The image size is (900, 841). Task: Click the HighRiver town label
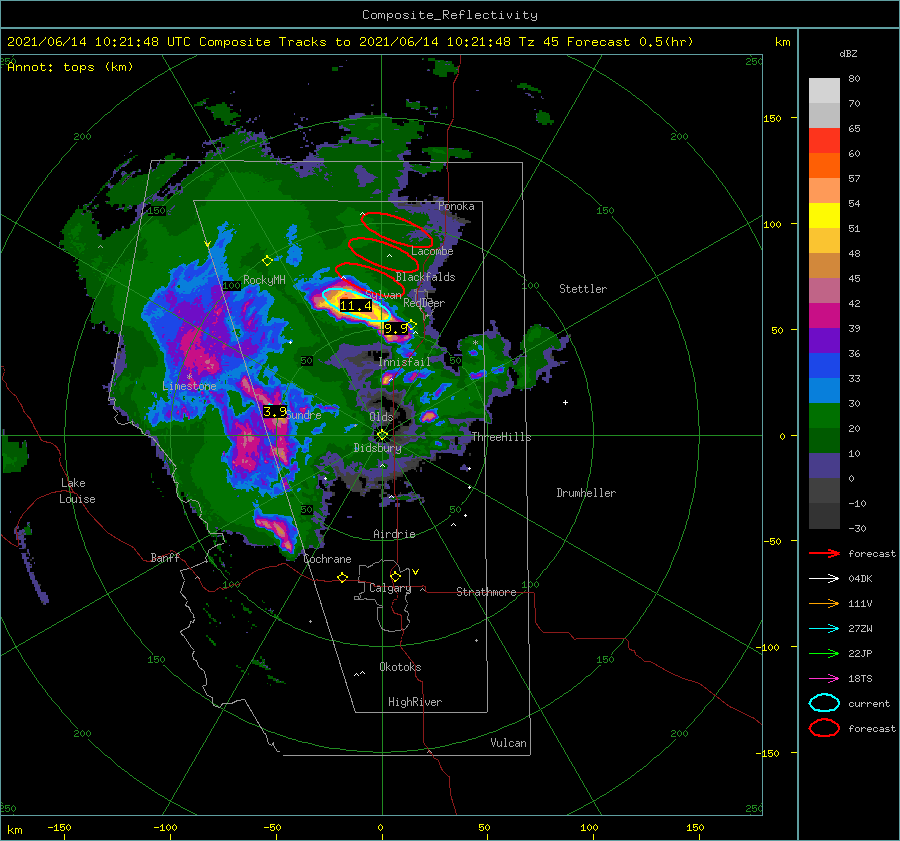415,702
